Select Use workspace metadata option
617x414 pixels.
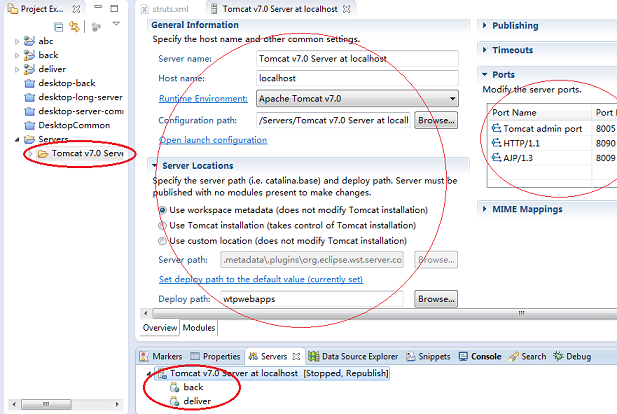162,210
